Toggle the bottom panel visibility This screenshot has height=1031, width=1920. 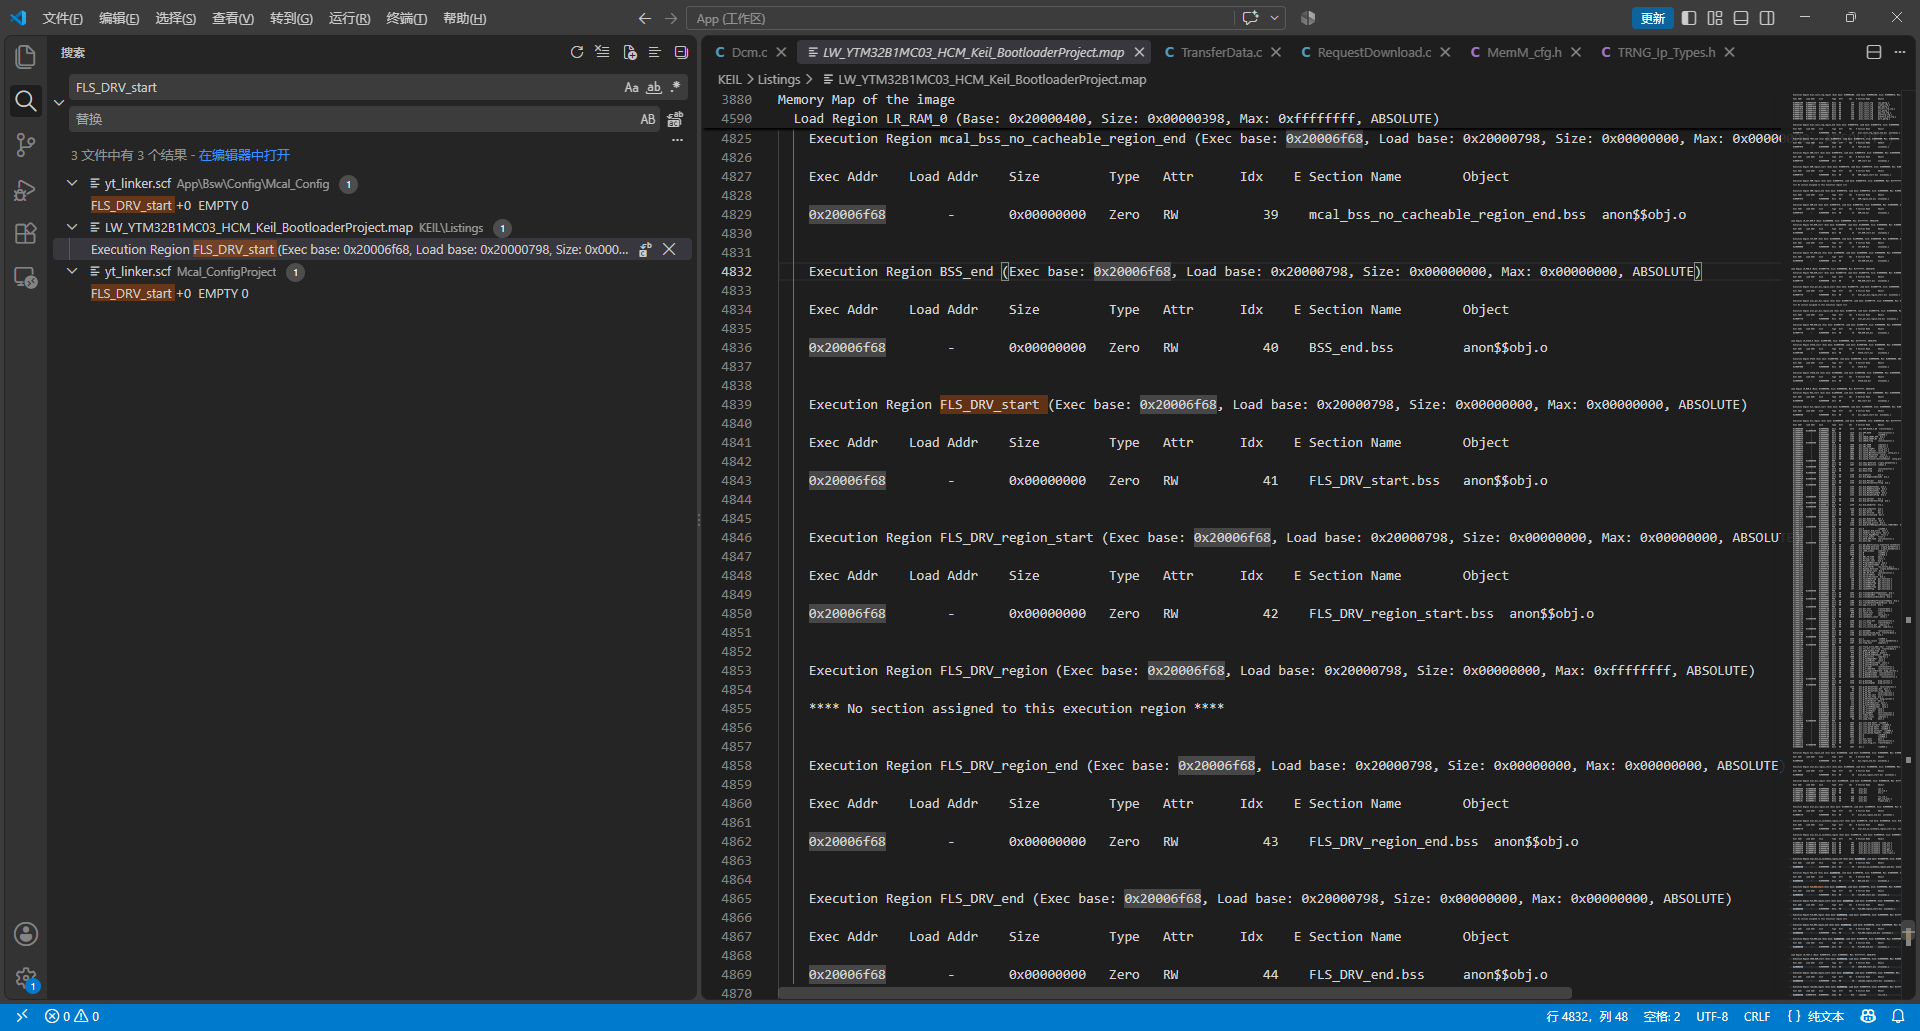pos(1741,18)
